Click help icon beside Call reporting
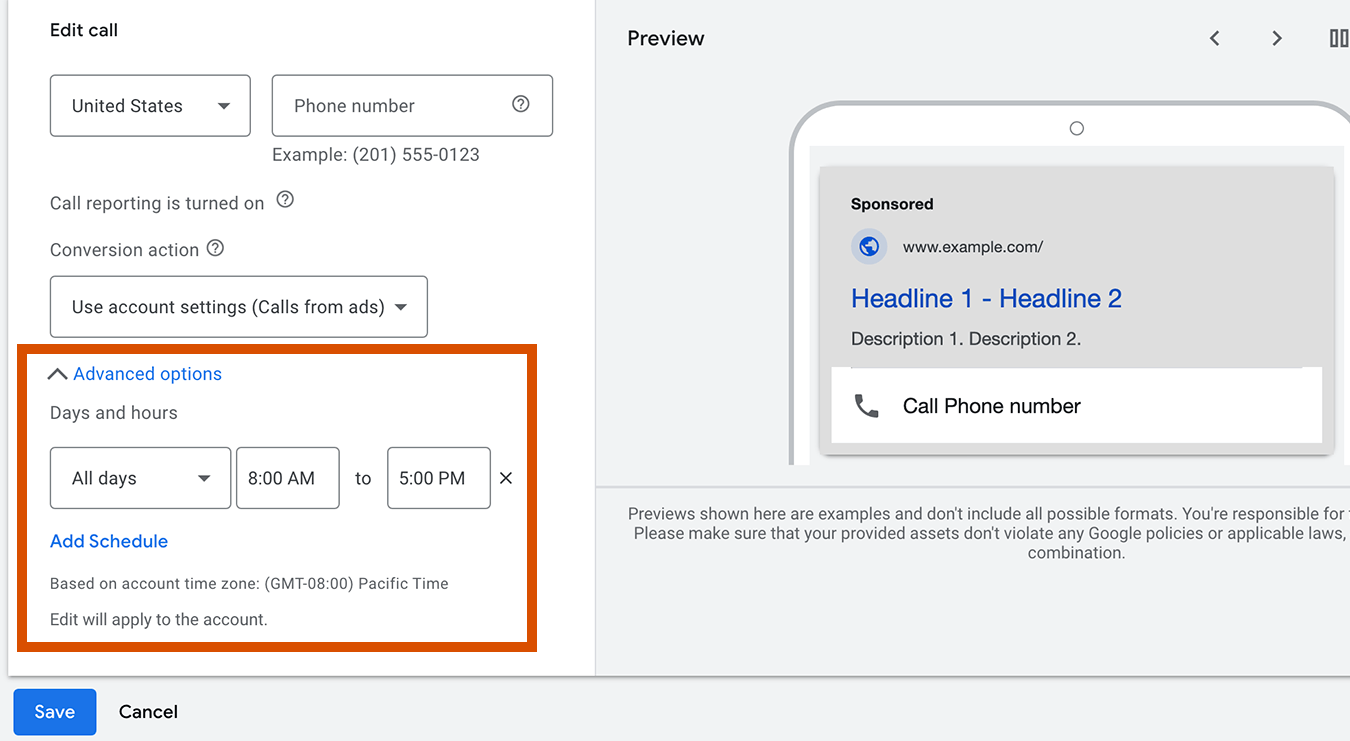The width and height of the screenshot is (1350, 741). [285, 200]
